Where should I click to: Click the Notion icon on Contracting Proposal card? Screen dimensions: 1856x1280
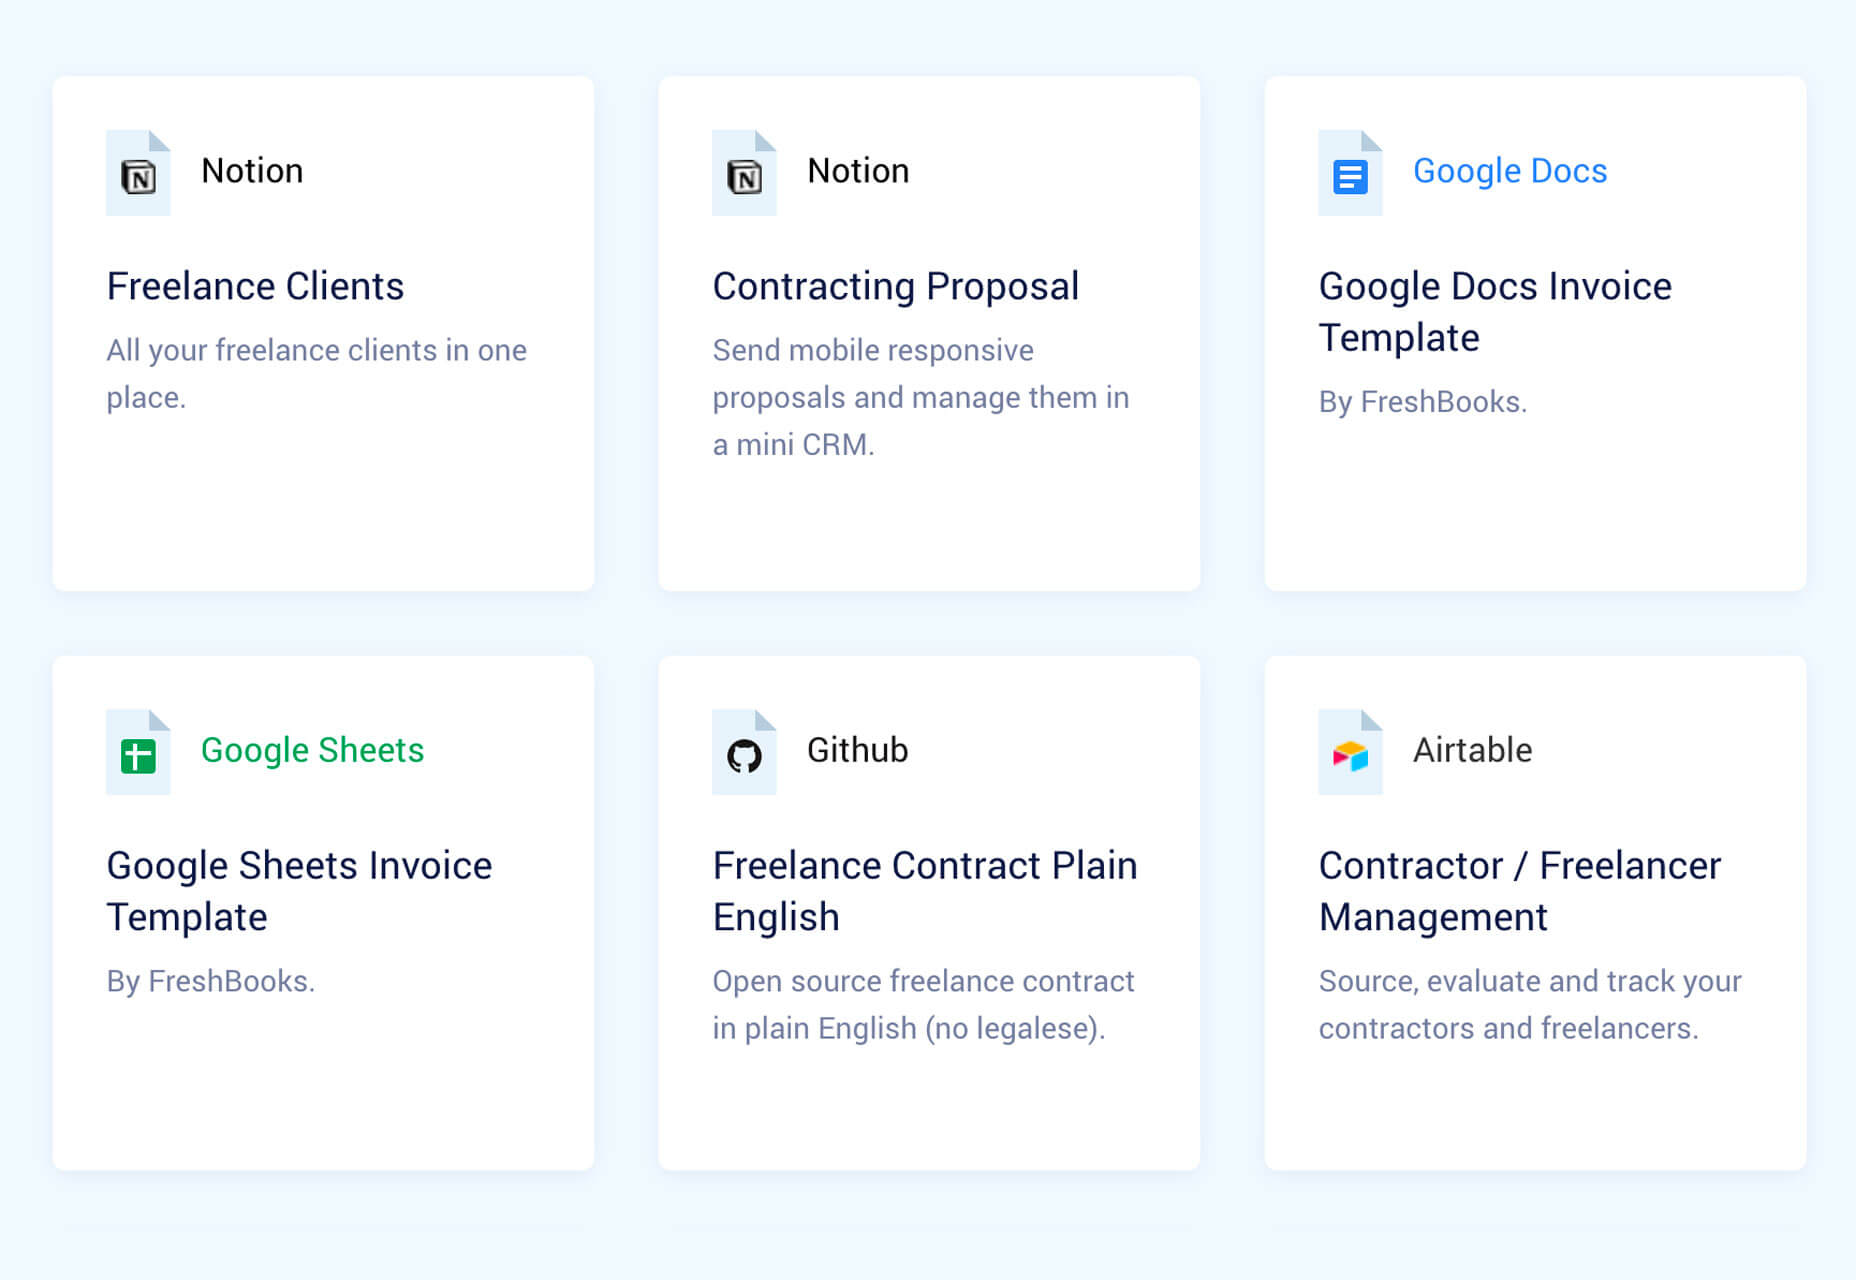coord(744,176)
